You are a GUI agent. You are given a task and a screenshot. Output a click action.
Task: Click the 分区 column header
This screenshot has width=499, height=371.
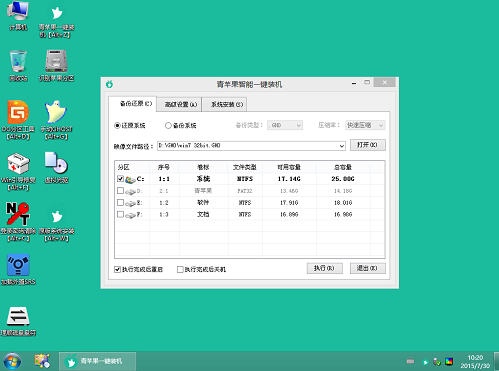tap(132, 167)
